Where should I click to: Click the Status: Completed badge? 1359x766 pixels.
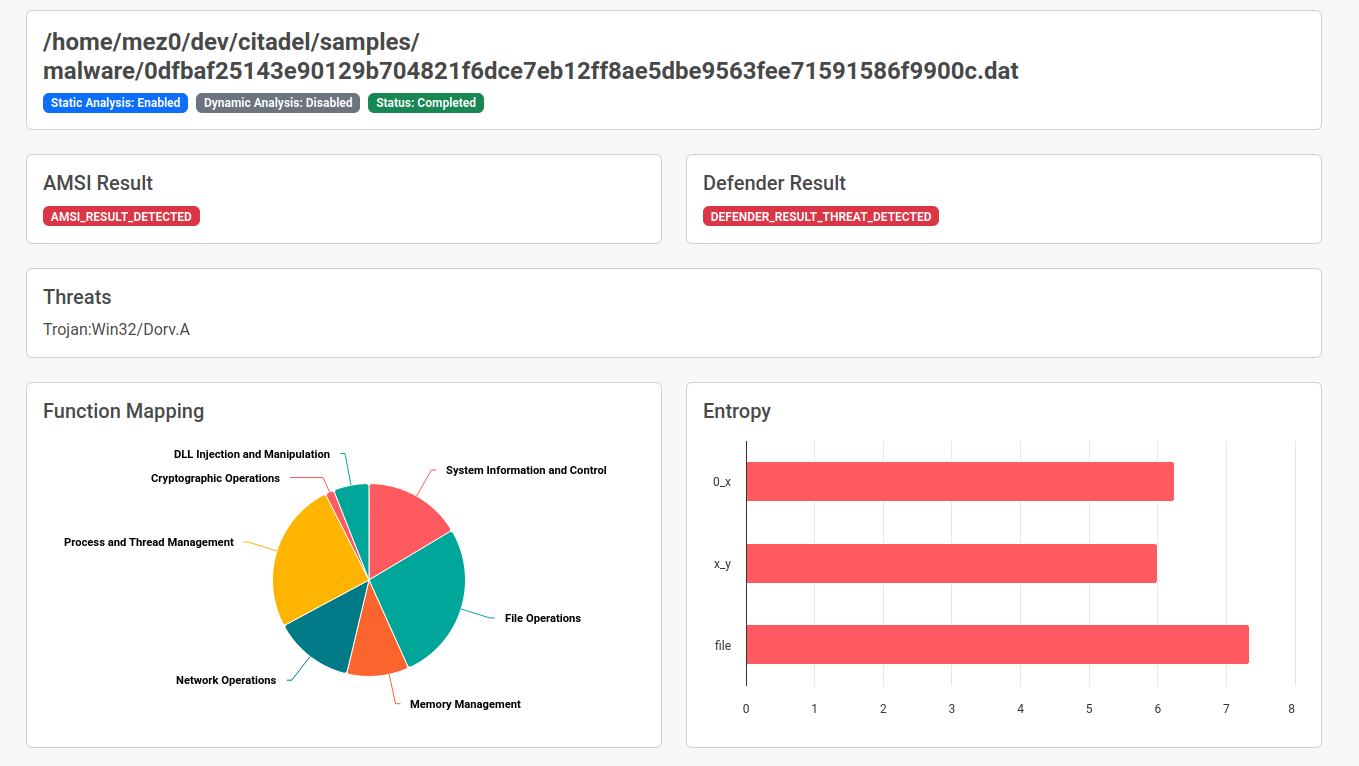426,103
